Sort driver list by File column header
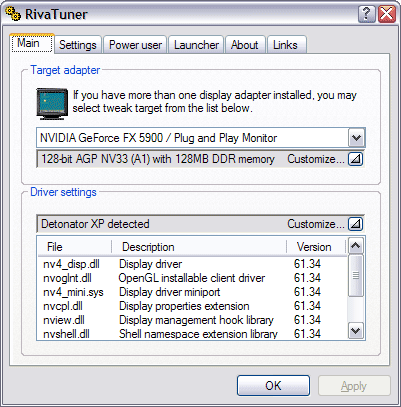This screenshot has width=401, height=407. click(x=75, y=247)
